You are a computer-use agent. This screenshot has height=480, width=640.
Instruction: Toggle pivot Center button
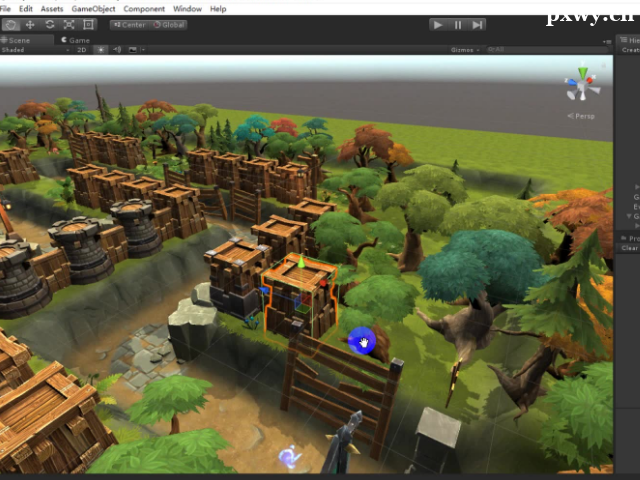coord(129,24)
